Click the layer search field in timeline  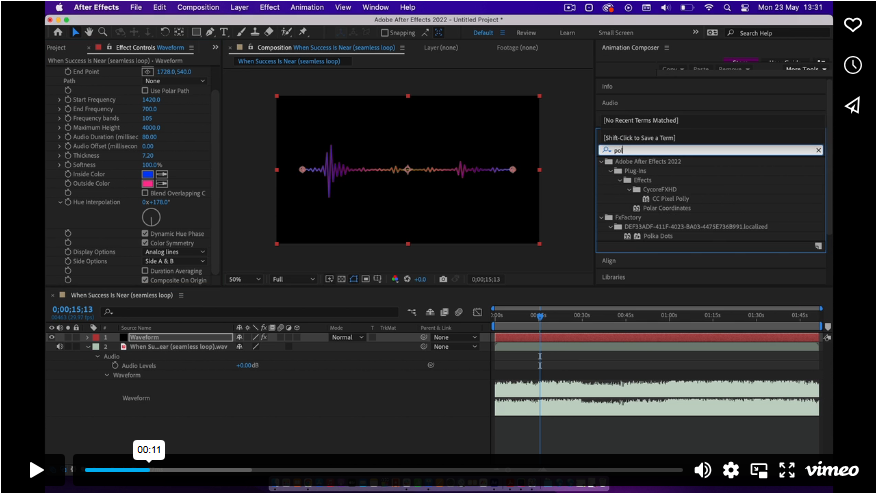[250, 312]
